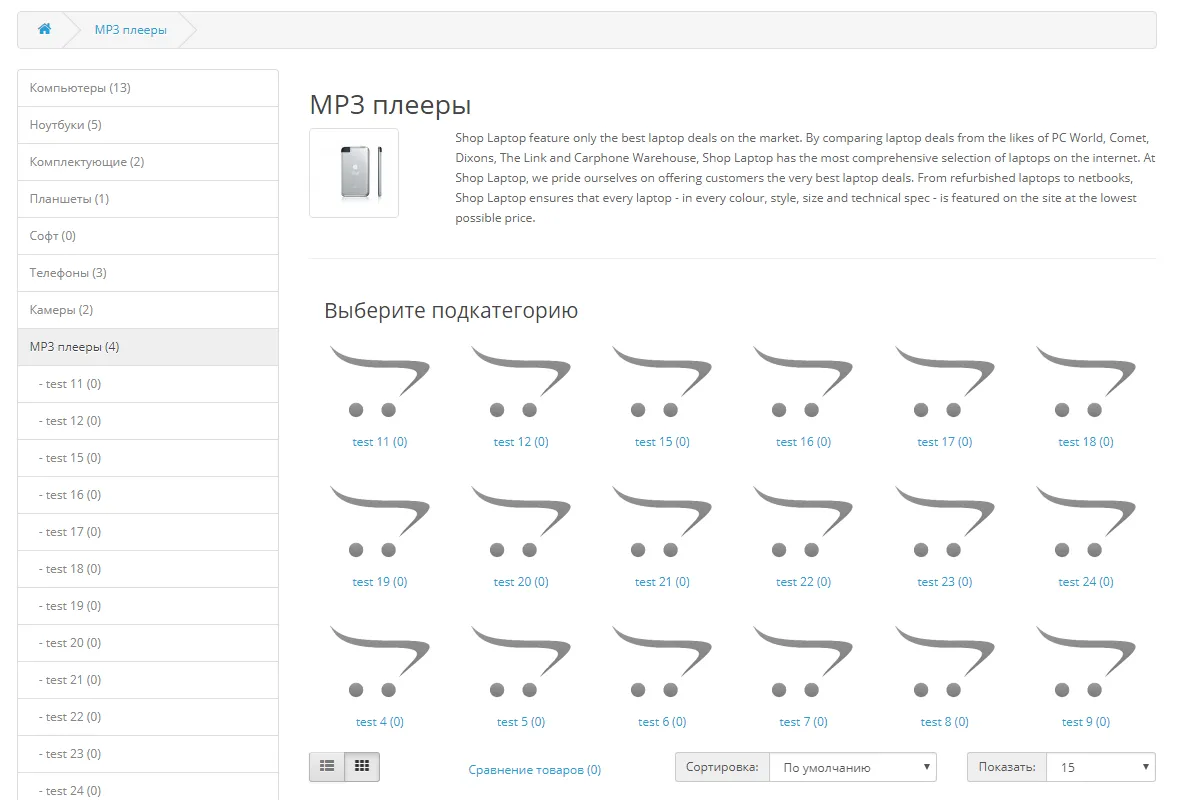
Task: Click MP3 плееры breadcrumb link
Action: (131, 29)
